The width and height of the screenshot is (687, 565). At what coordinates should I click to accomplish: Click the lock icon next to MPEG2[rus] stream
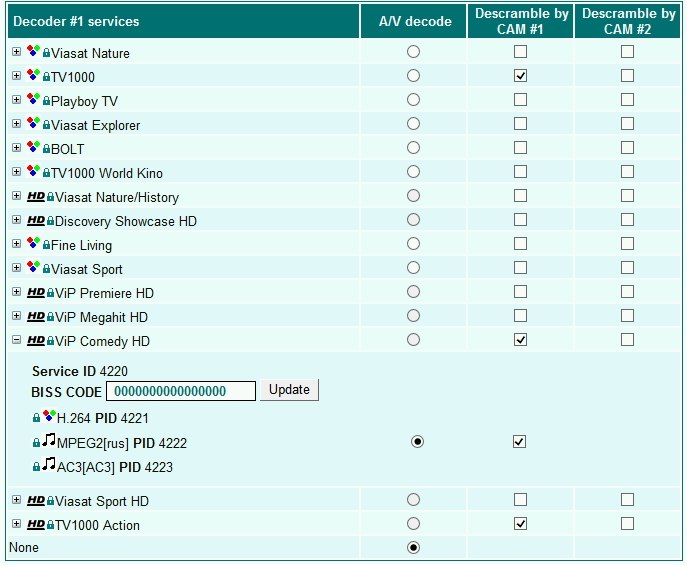(x=36, y=443)
